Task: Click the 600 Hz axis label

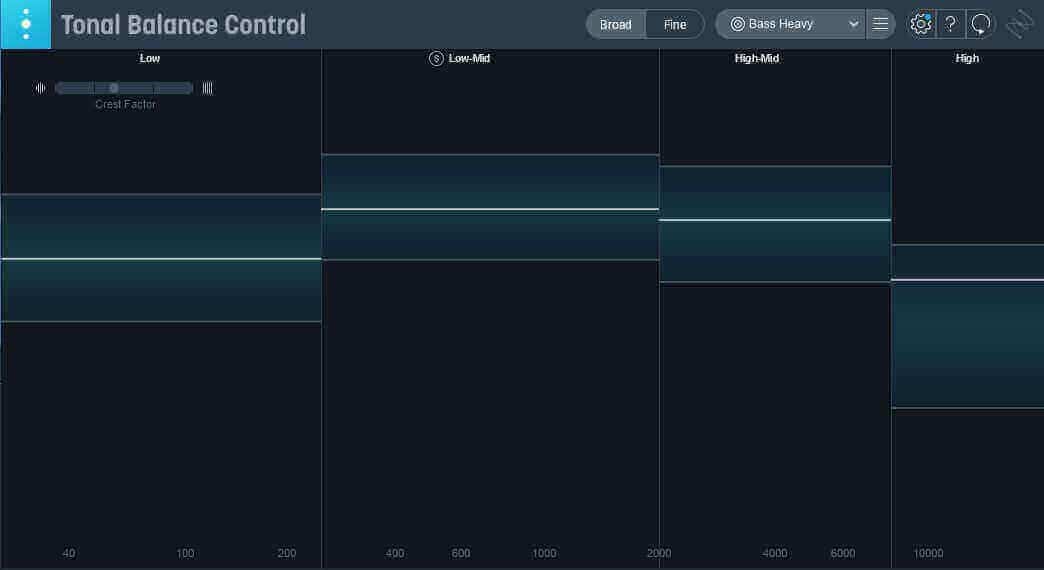Action: (461, 553)
